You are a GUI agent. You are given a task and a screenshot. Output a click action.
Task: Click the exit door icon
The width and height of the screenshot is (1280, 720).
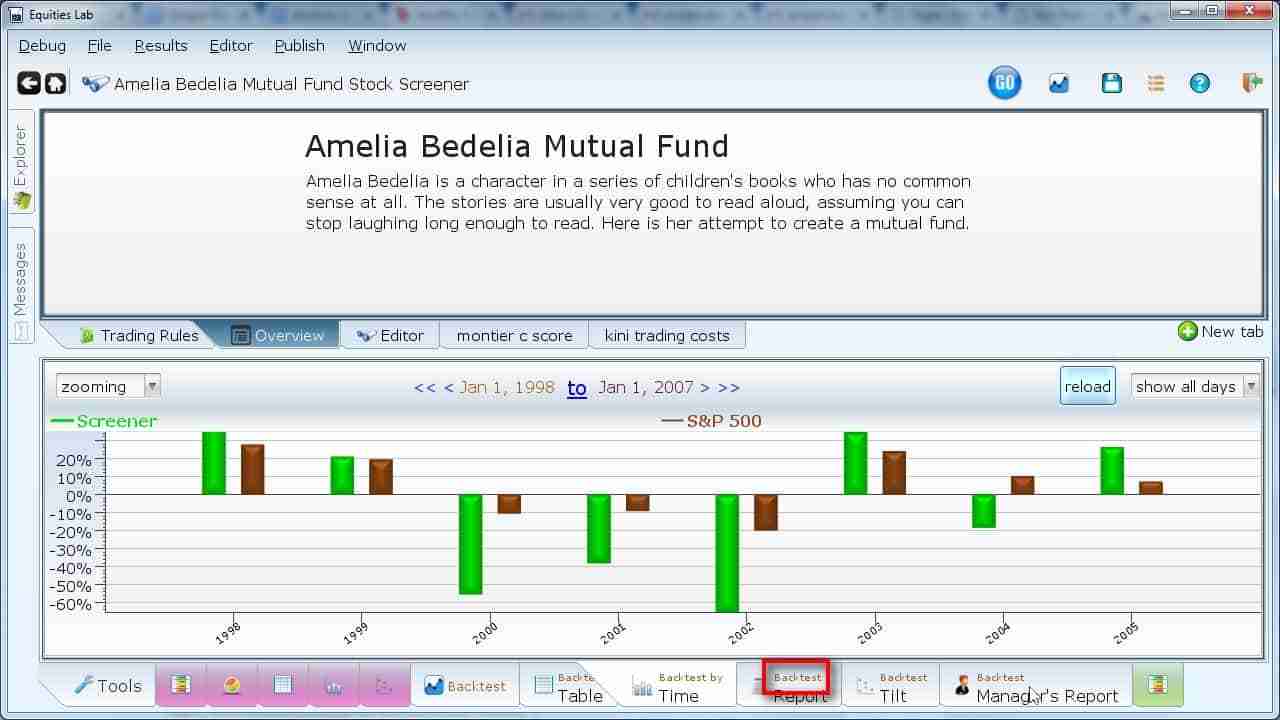(1251, 84)
